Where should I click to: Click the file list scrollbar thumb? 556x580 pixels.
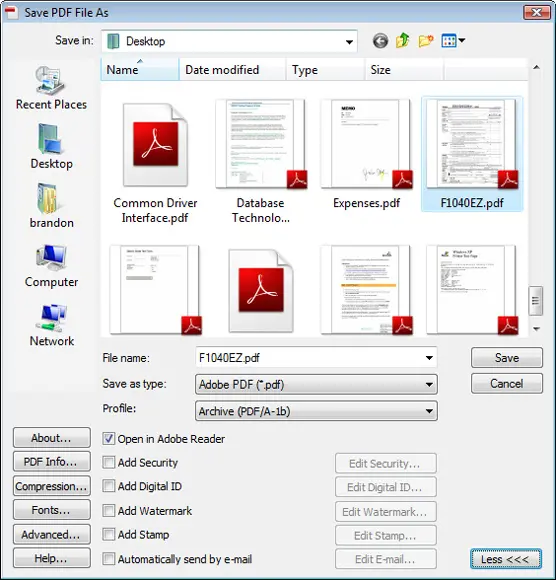point(535,301)
